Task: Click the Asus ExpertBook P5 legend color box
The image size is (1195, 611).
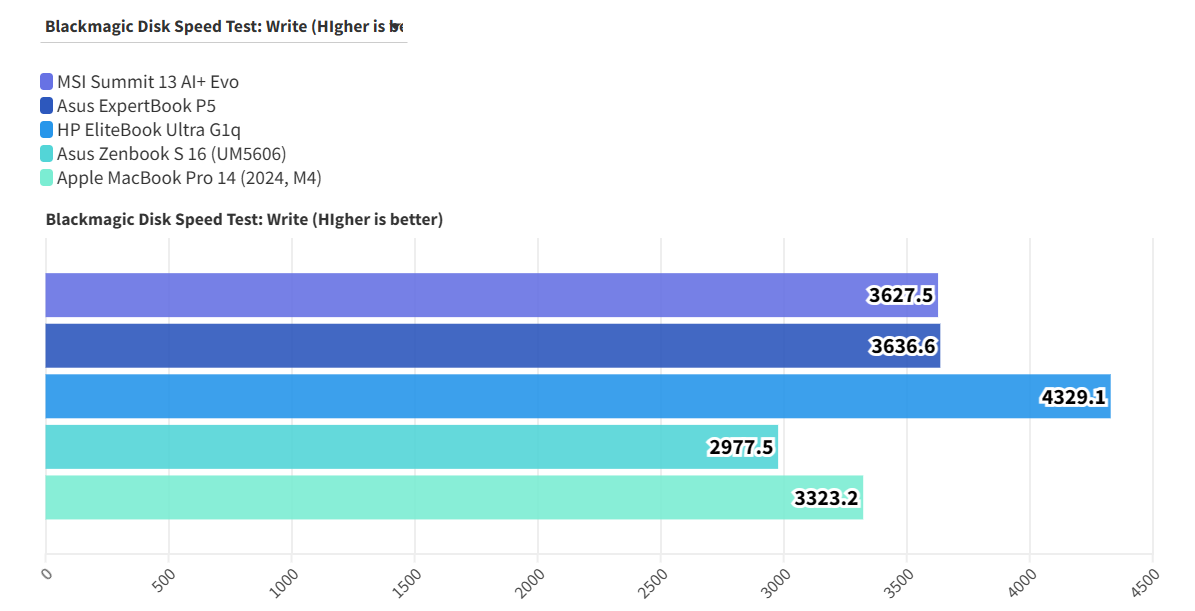Action: tap(47, 106)
